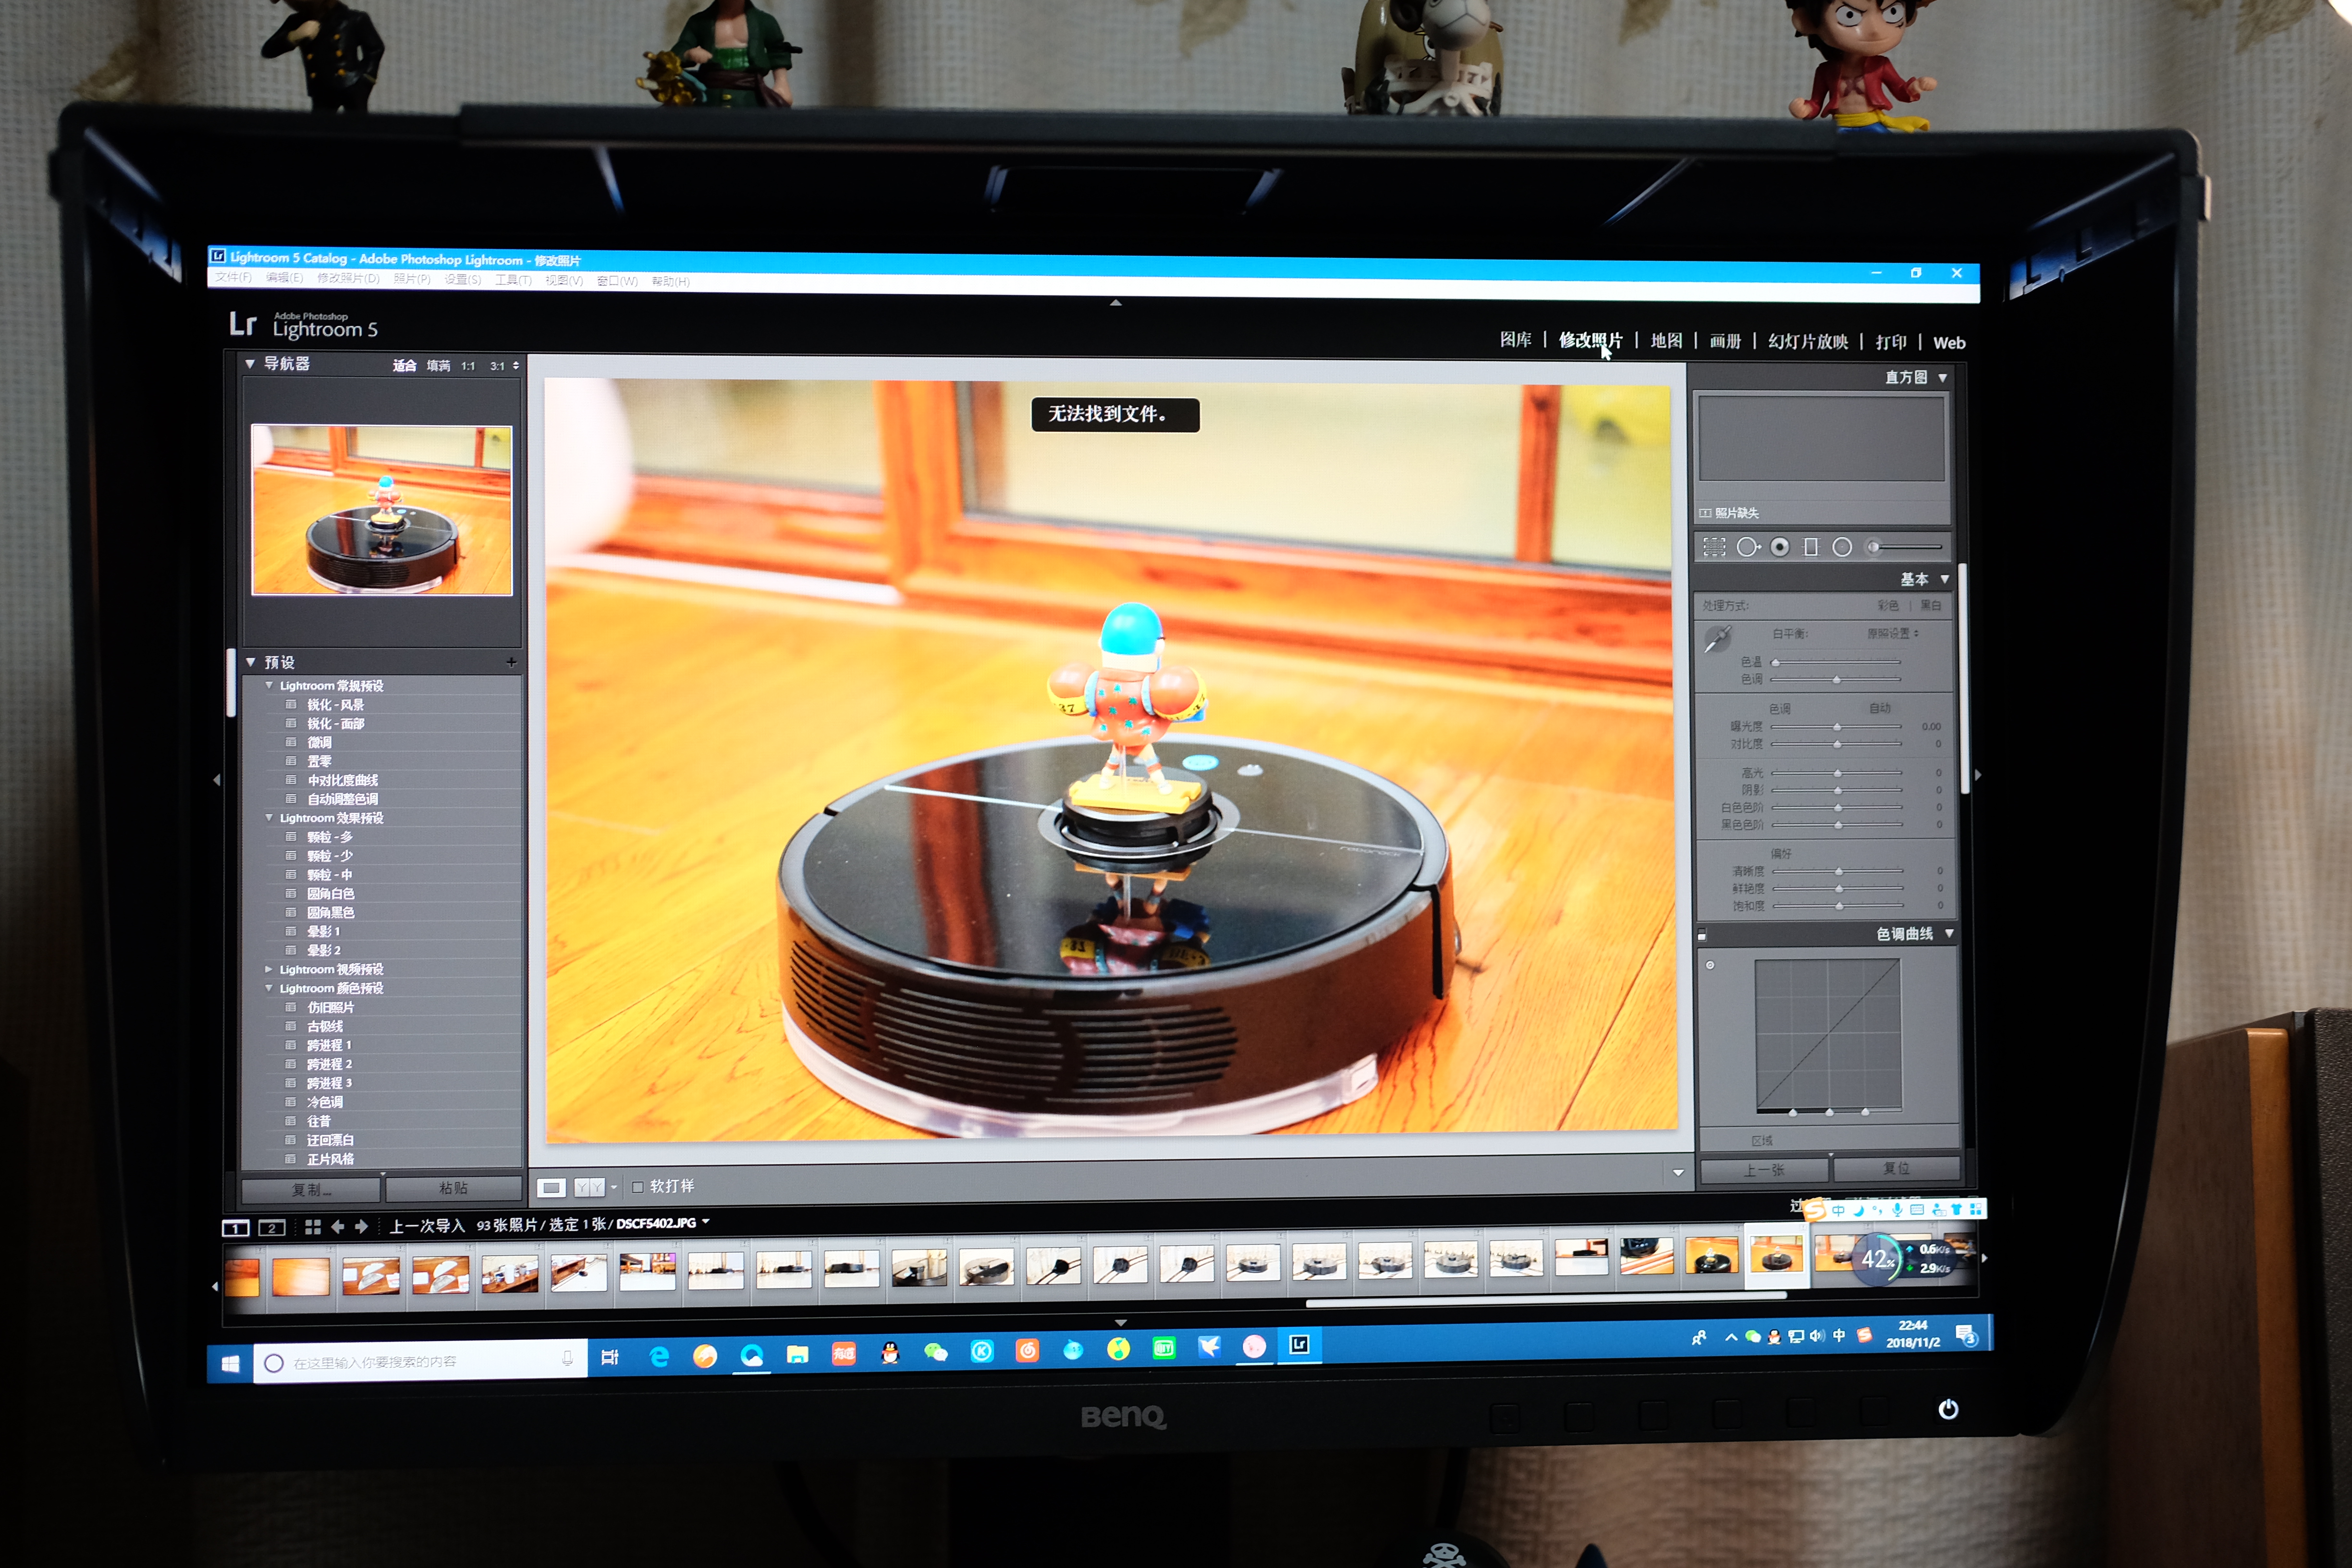Enable the 软打样 soft proofing checkbox
Image resolution: width=2352 pixels, height=1568 pixels.
point(638,1187)
